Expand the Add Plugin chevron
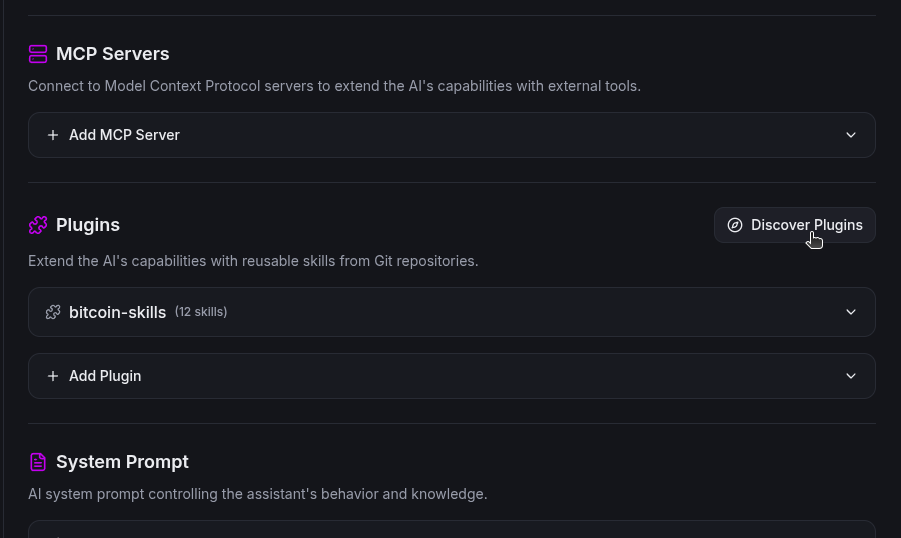This screenshot has height=538, width=901. [851, 376]
